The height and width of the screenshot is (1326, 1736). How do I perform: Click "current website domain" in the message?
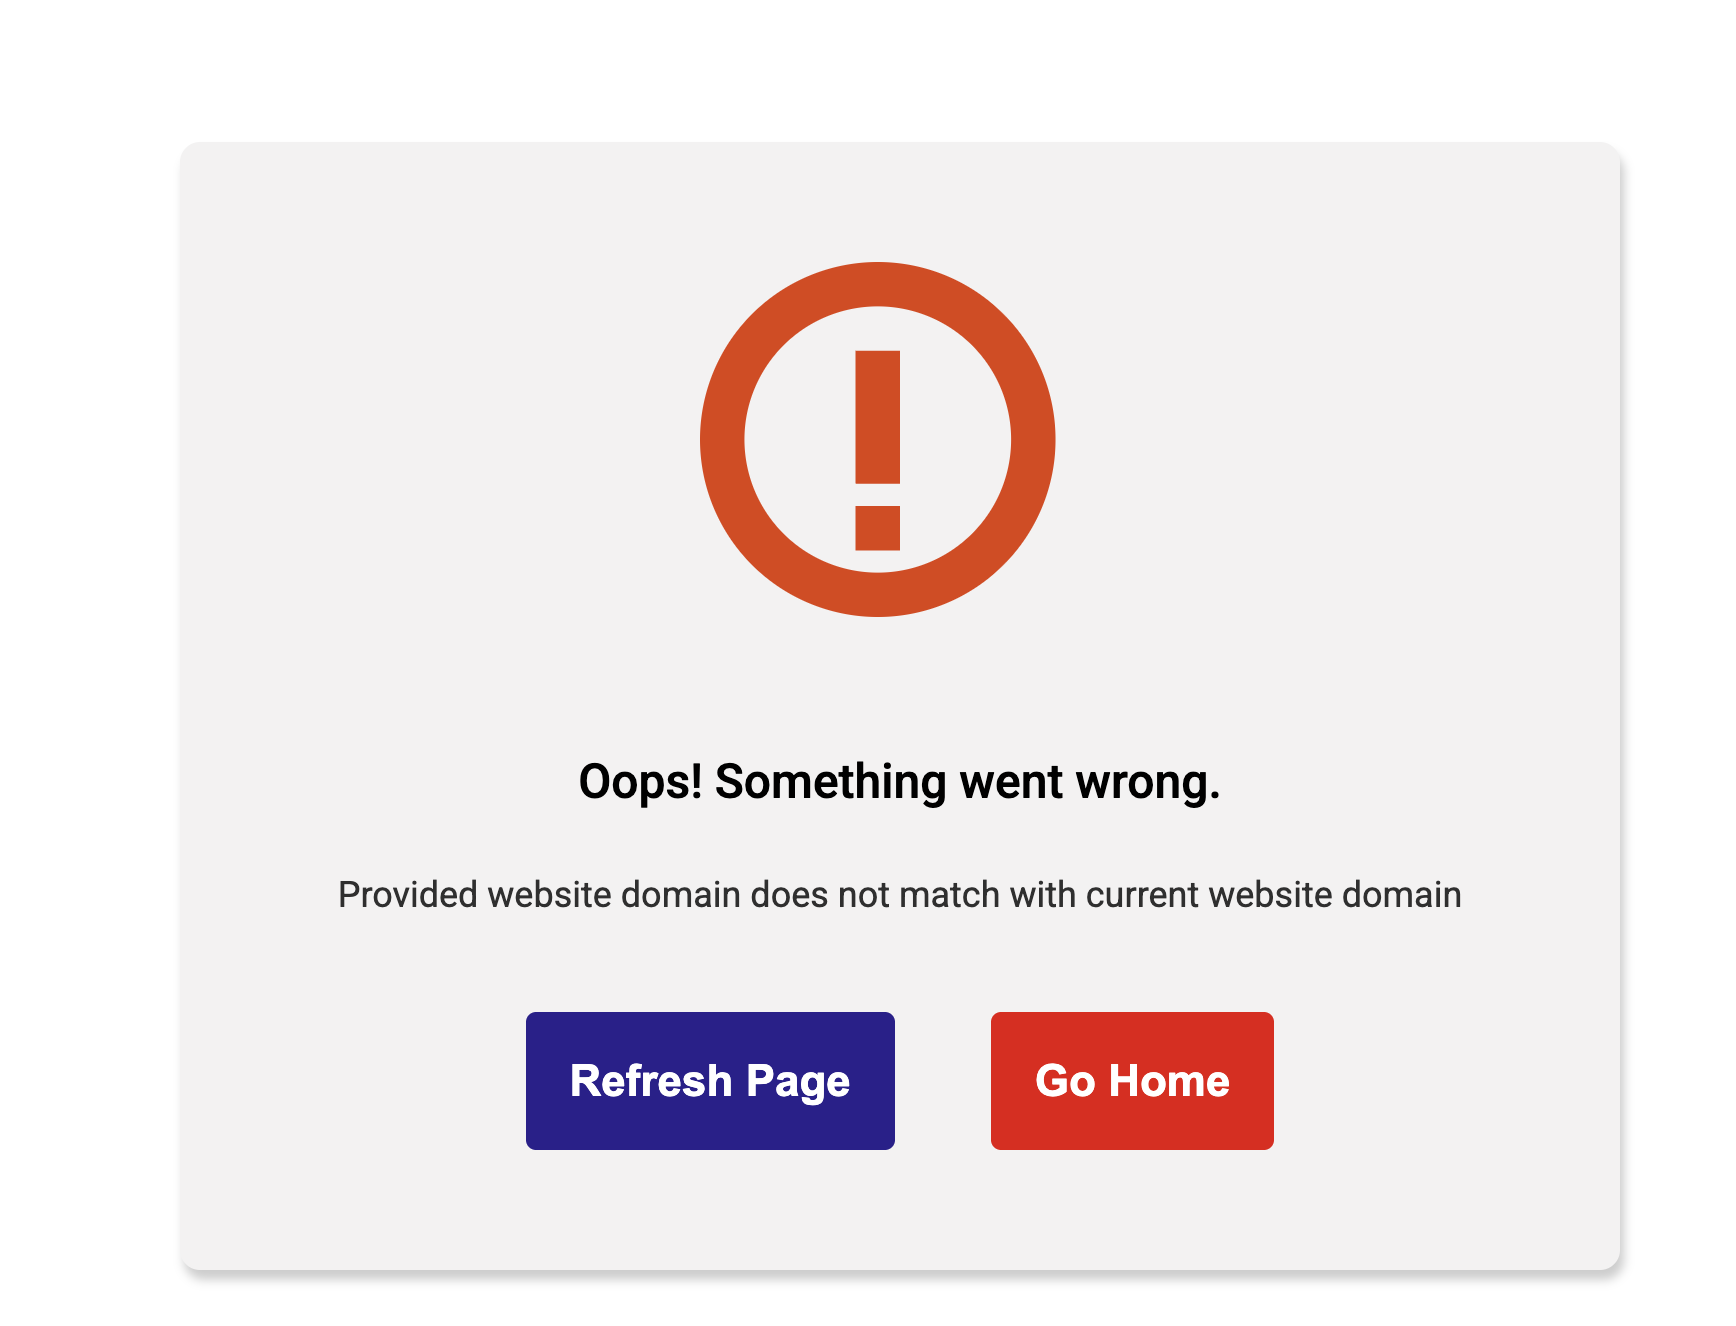coord(1274,894)
